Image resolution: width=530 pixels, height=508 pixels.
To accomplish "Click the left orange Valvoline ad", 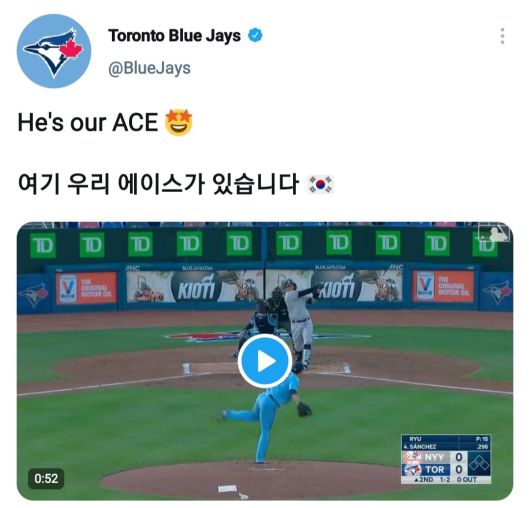I will click(86, 288).
